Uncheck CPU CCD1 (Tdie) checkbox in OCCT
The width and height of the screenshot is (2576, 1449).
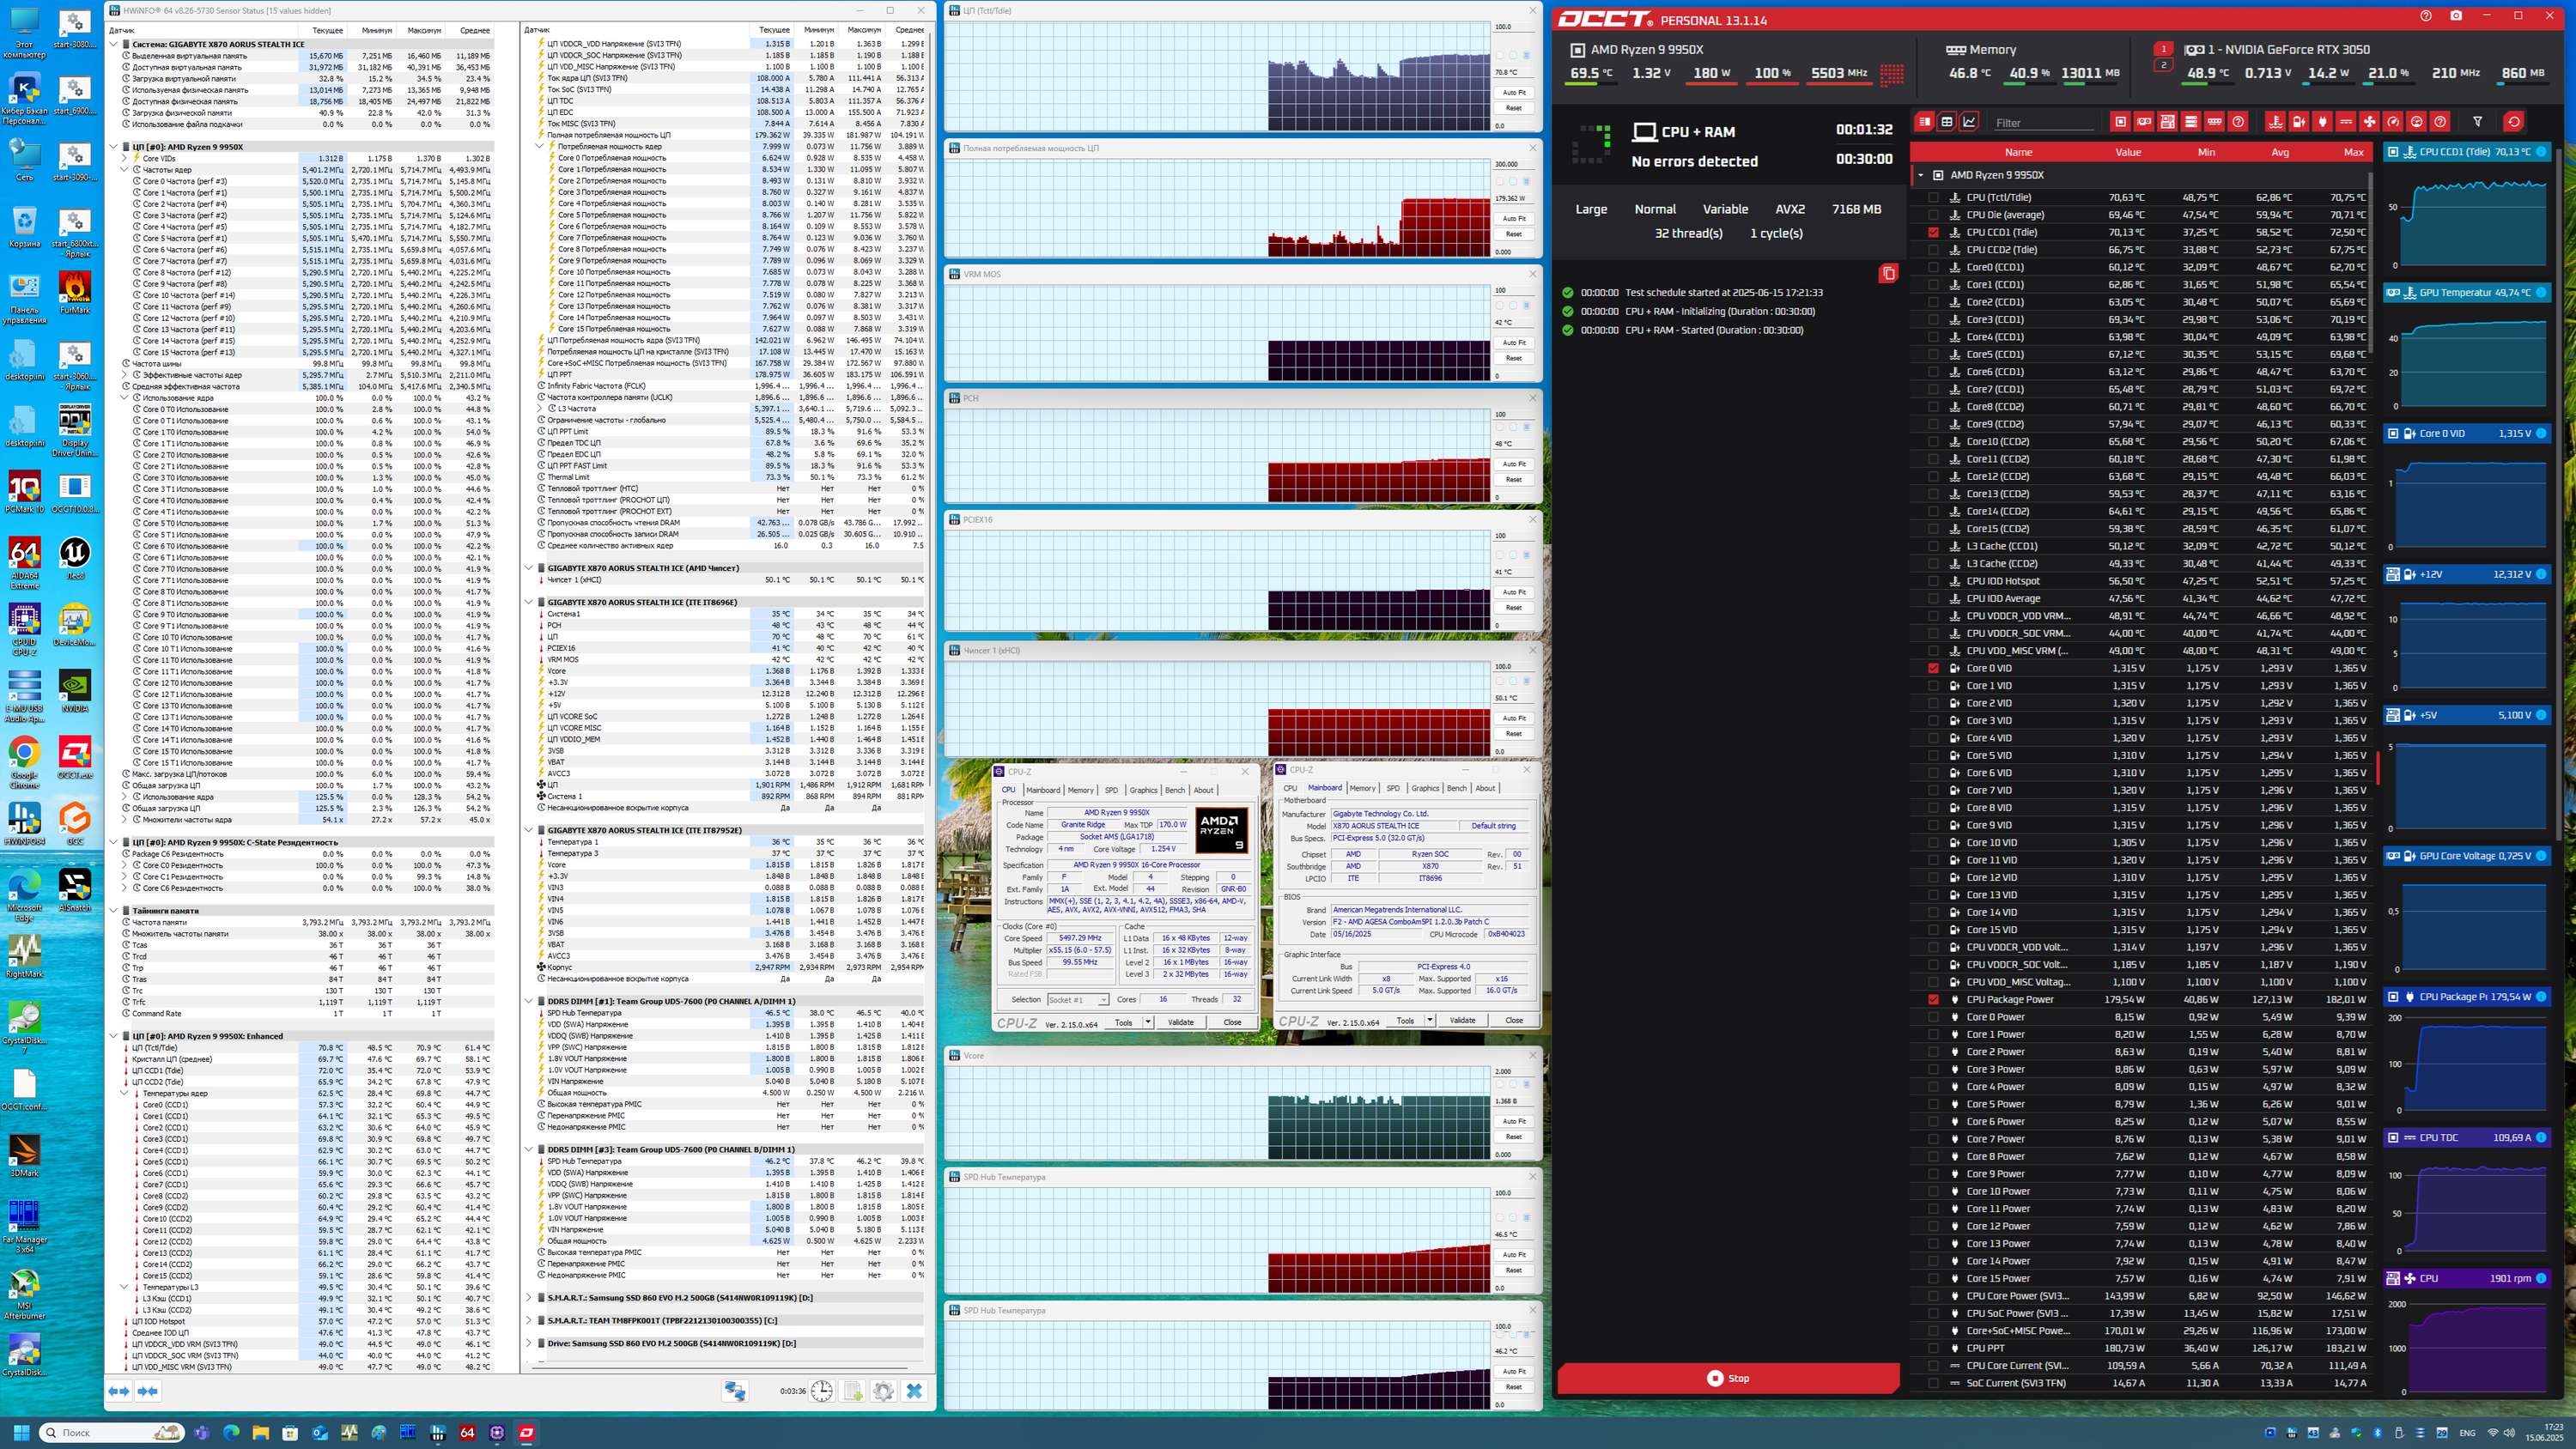click(1933, 232)
